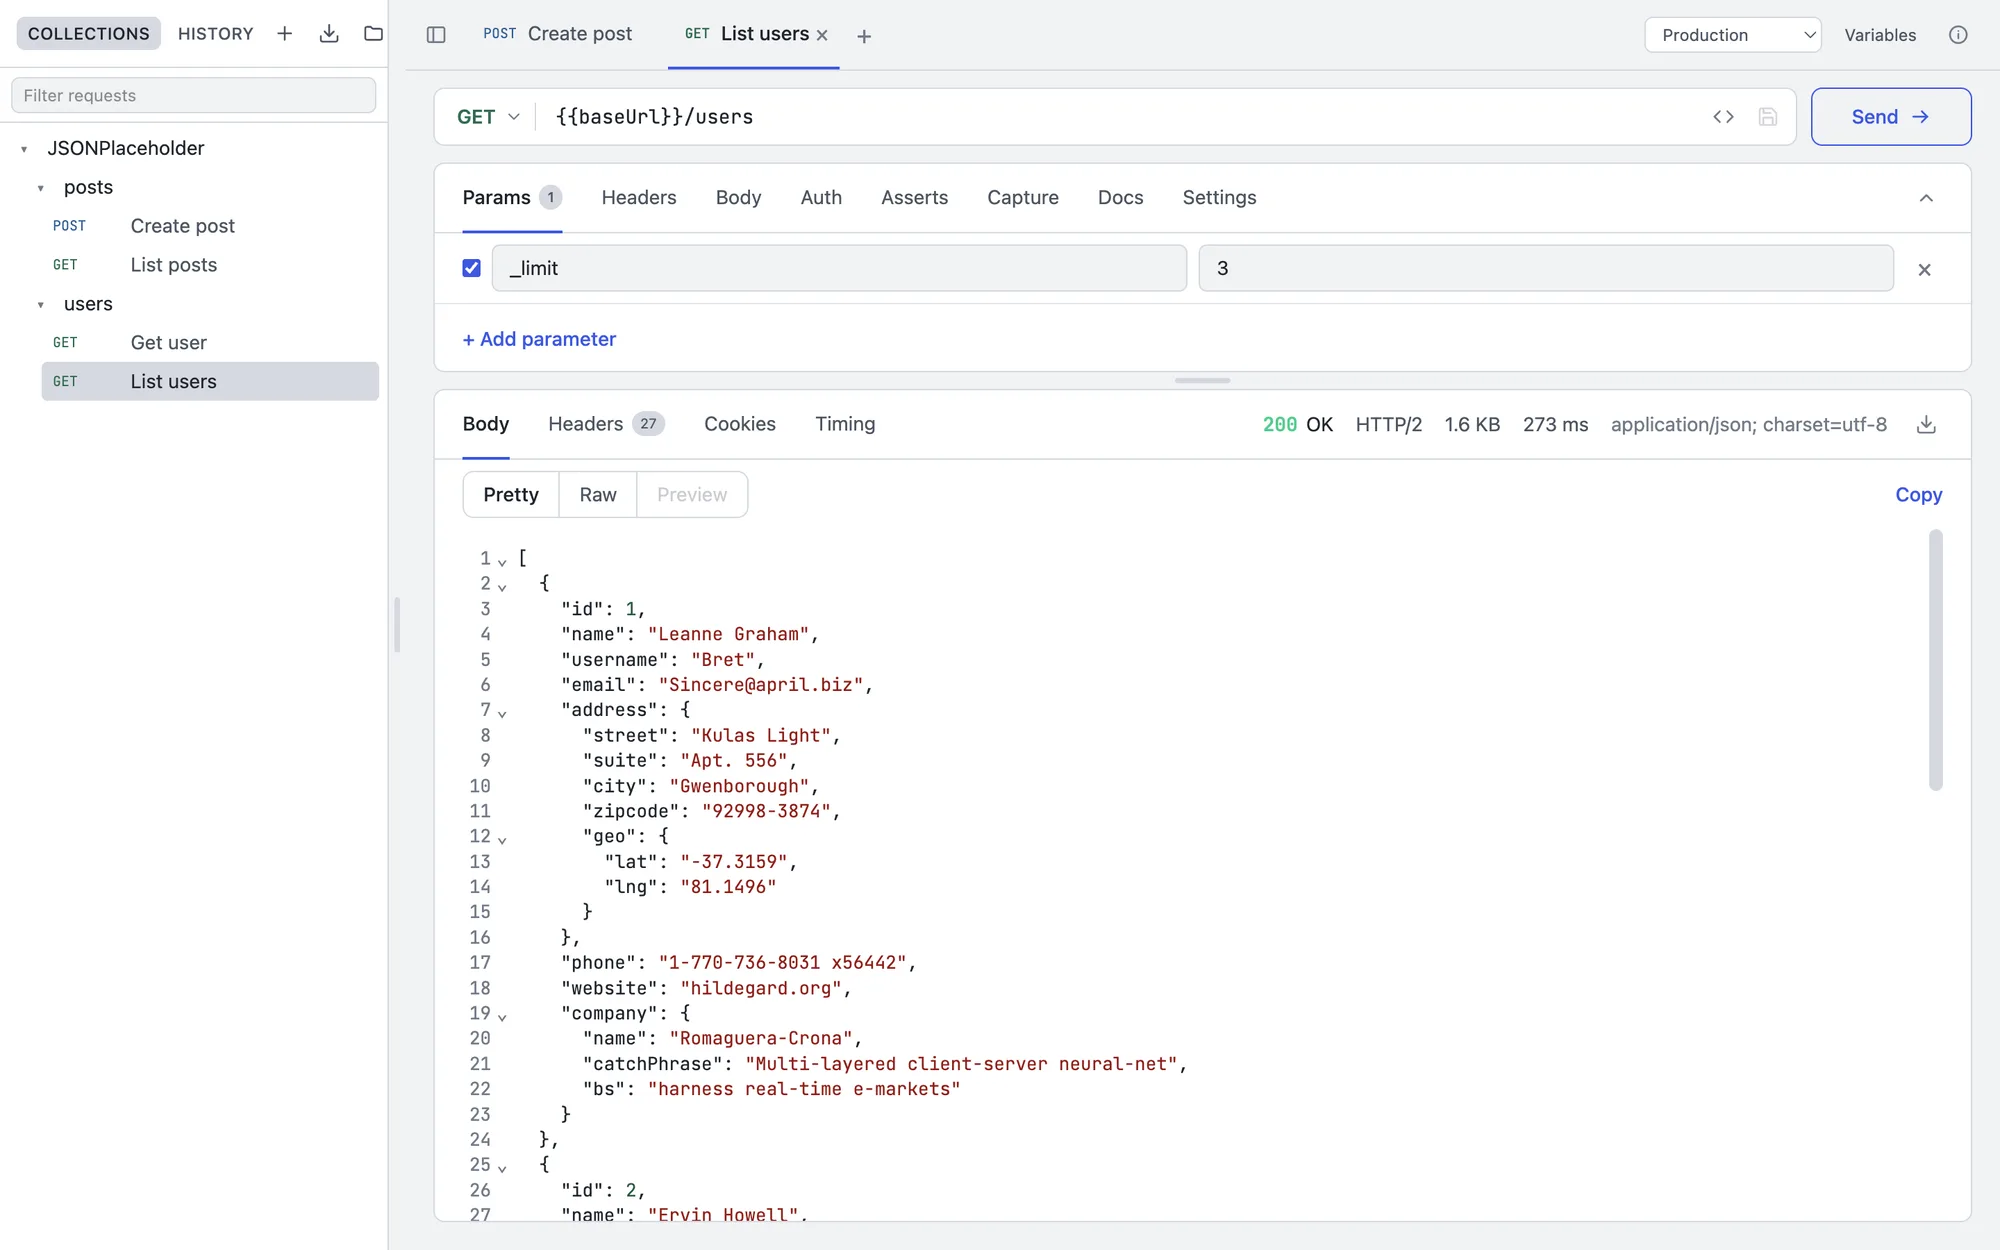Click the sidebar width divider handle
Viewport: 2000px width, 1250px height.
point(397,625)
